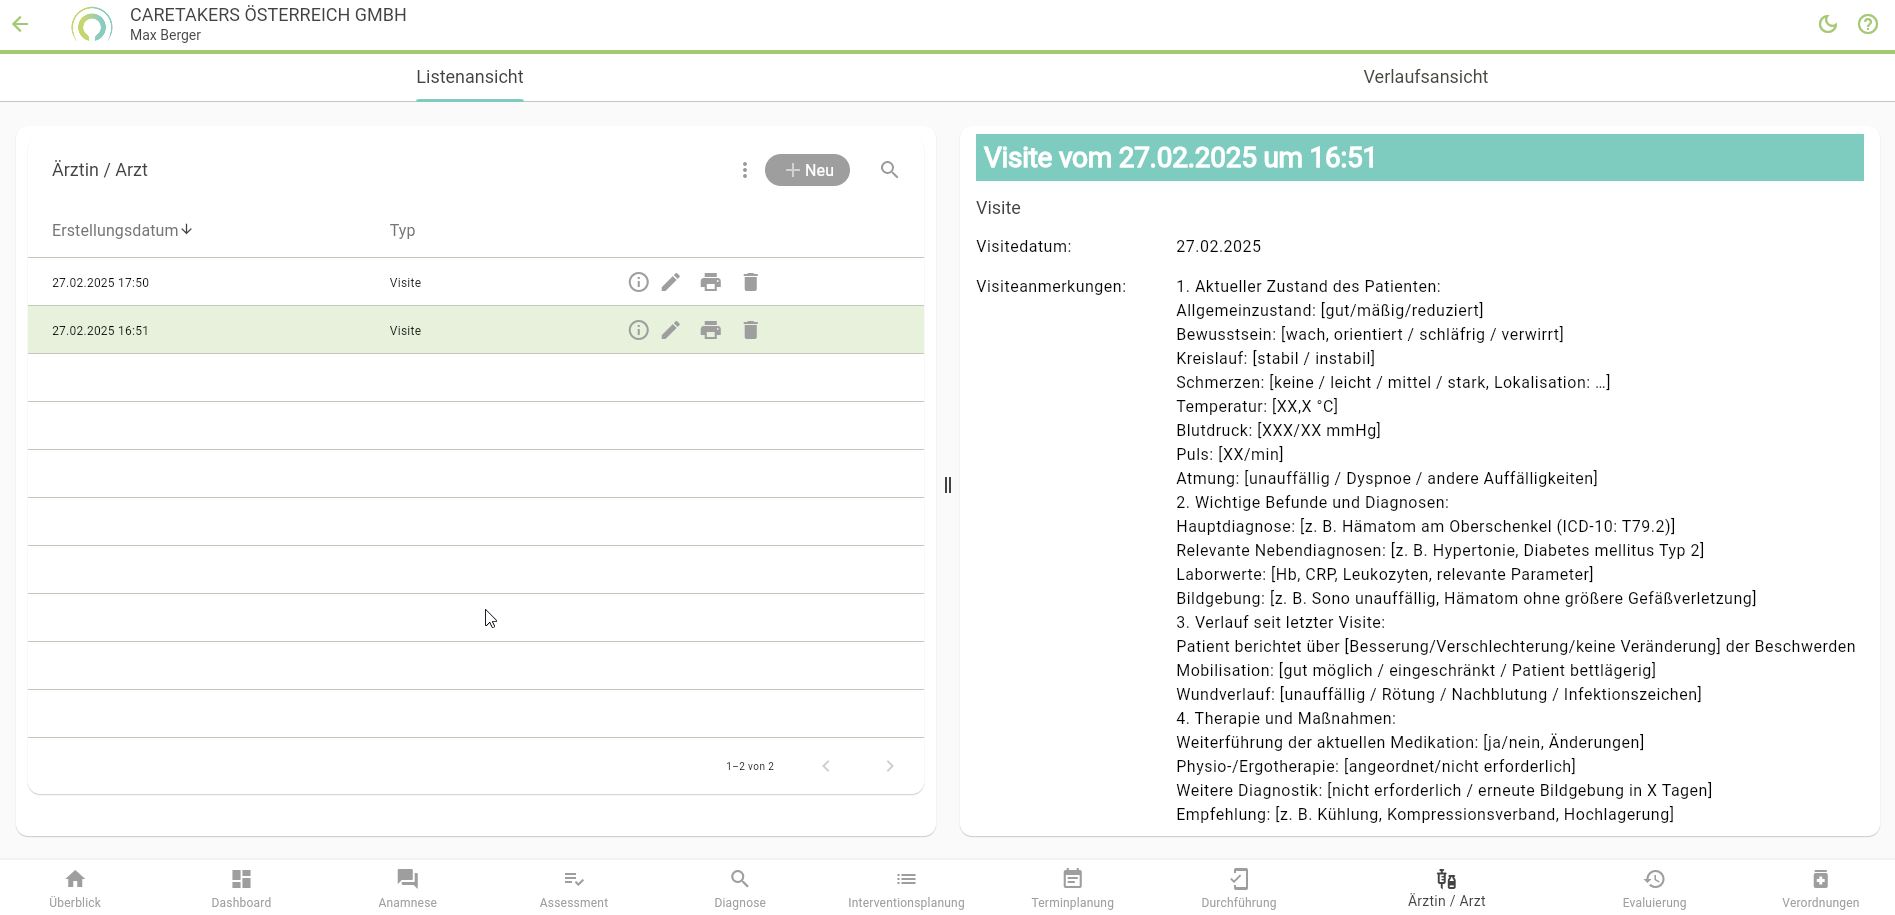
Task: Open Verordnungen in bottom navigation
Action: click(1819, 888)
